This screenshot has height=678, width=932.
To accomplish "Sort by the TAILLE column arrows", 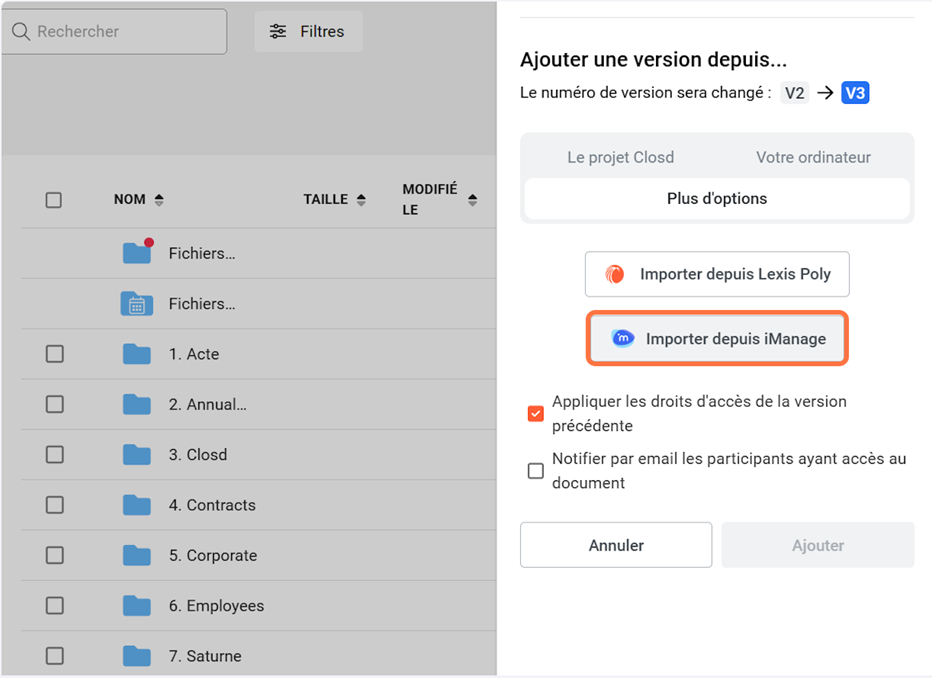I will point(361,200).
